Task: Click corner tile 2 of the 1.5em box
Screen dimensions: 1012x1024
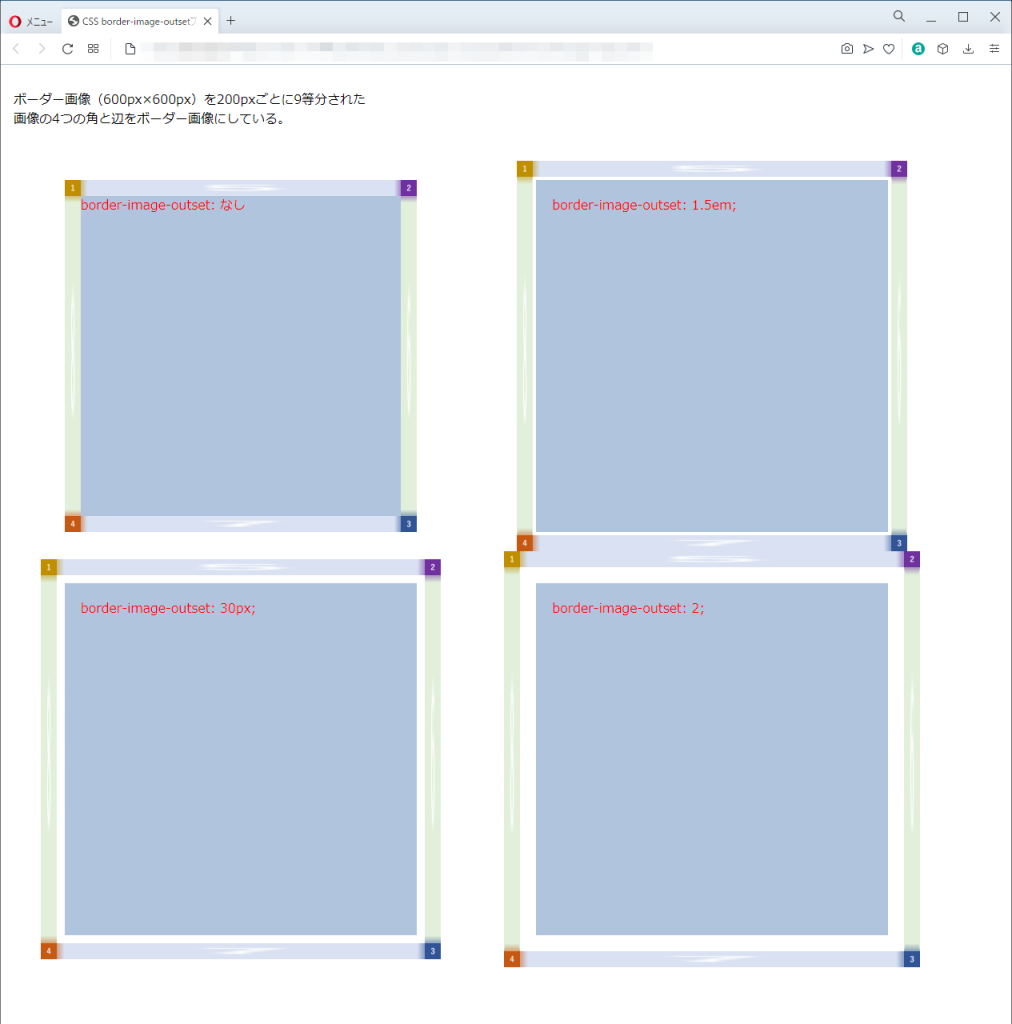Action: tap(899, 169)
